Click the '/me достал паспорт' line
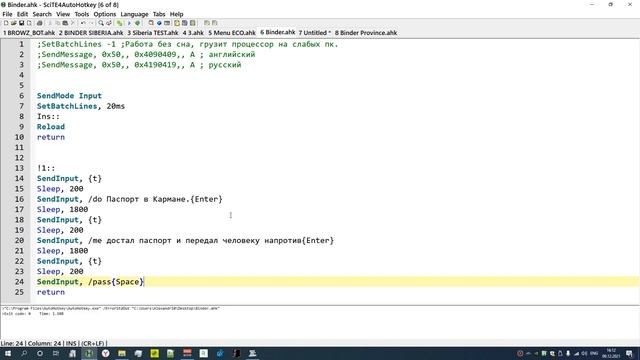Viewport: 640px width, 360px height. [x=185, y=240]
